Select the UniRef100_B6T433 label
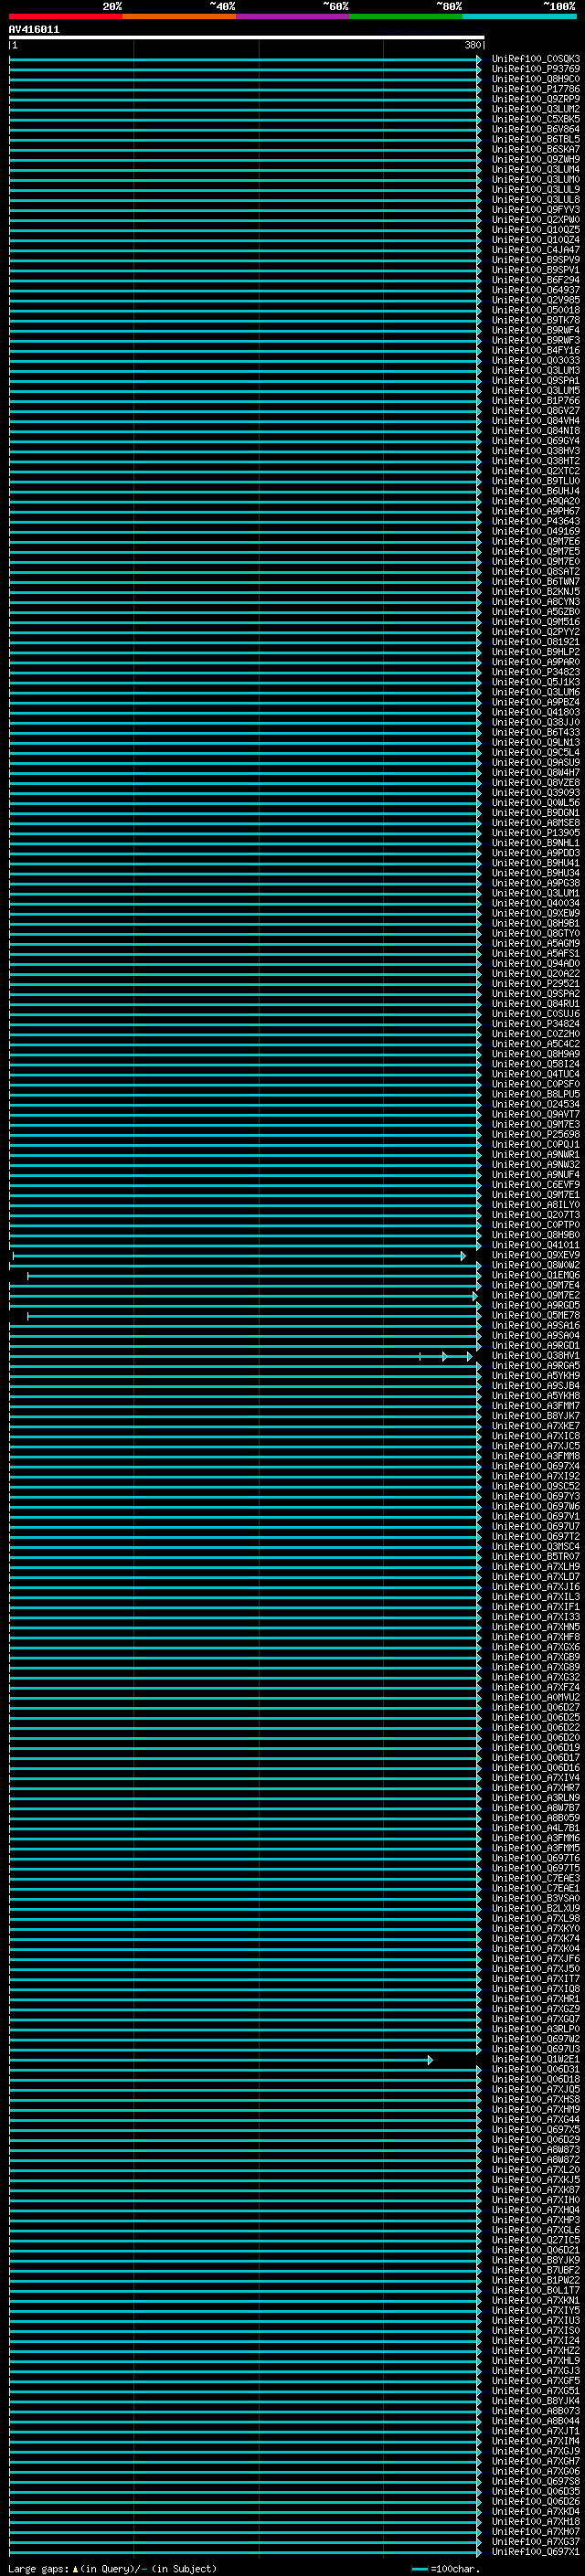The image size is (585, 2576). pos(535,732)
